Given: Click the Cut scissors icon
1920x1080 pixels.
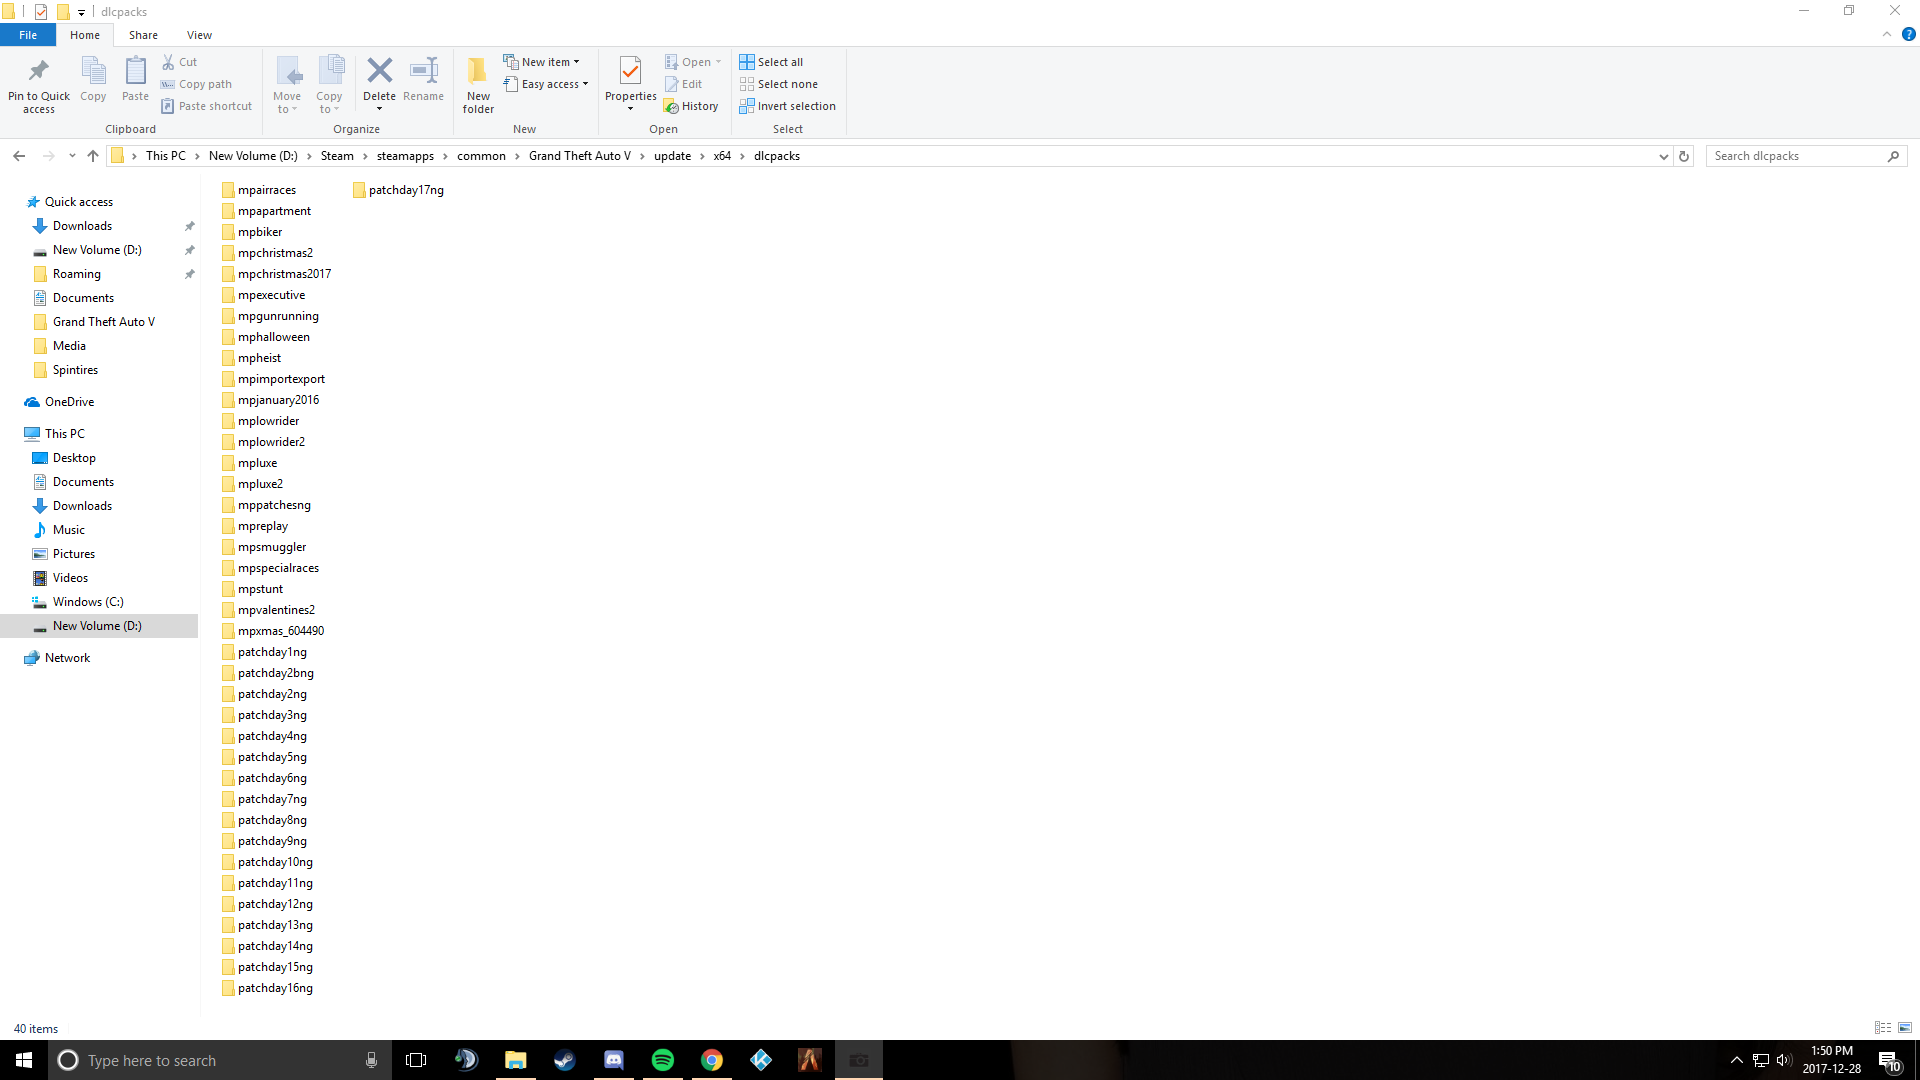Looking at the screenshot, I should [x=168, y=62].
